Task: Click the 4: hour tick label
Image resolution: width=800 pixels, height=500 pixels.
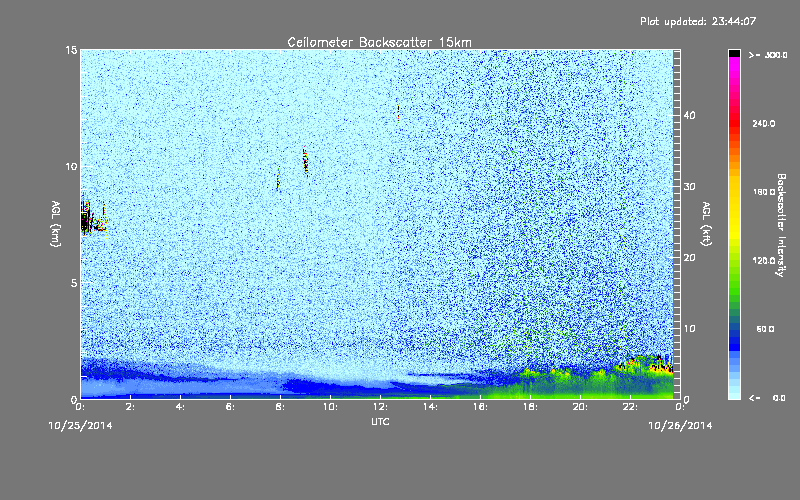Action: click(180, 407)
